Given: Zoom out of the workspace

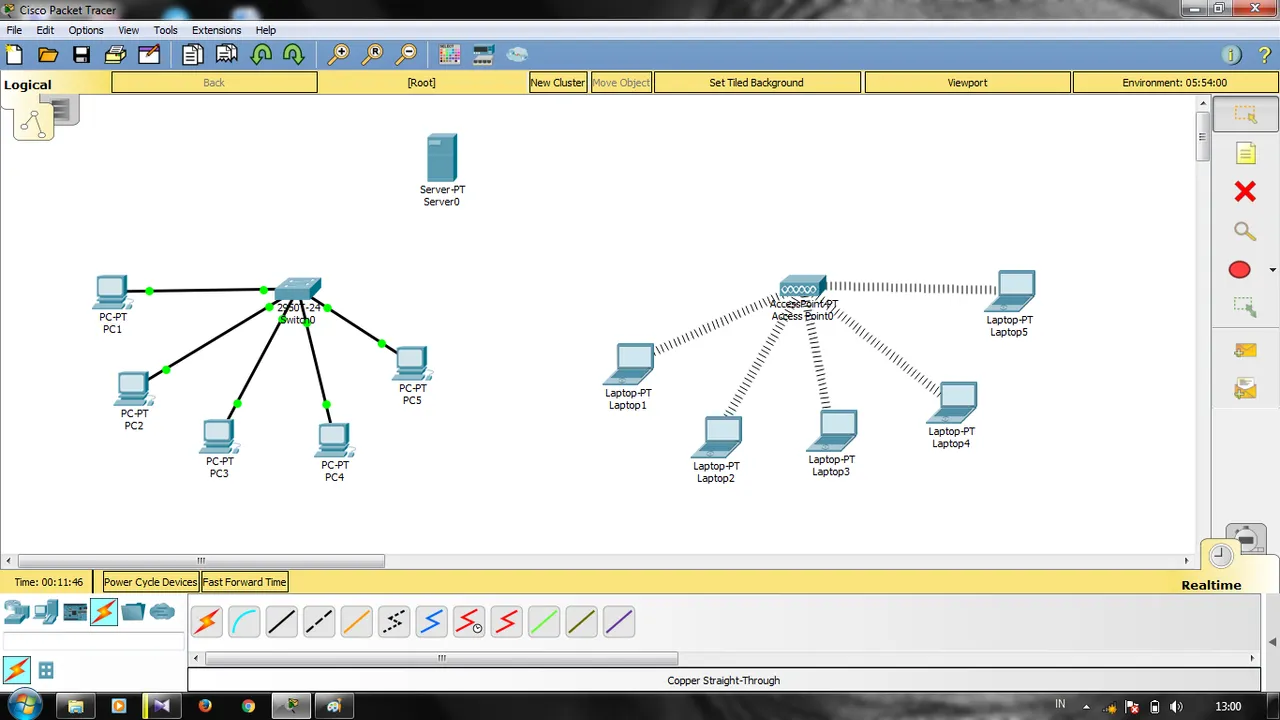Looking at the screenshot, I should click(x=407, y=54).
